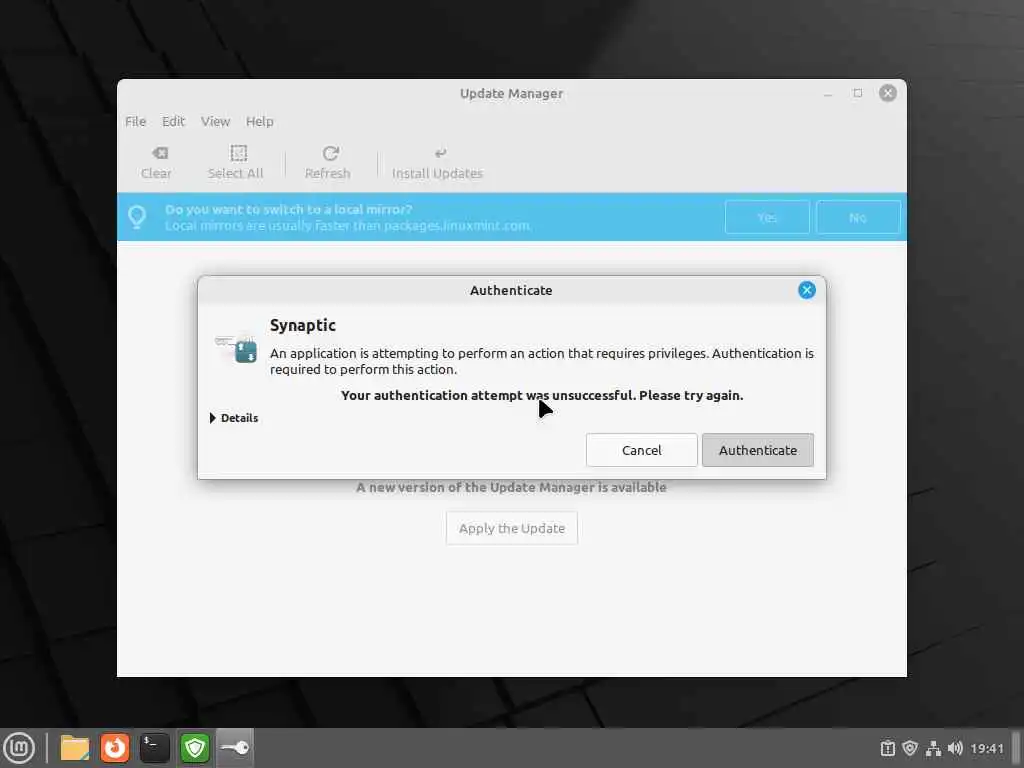This screenshot has height=768, width=1024.
Task: Click the Apply the Update button
Action: point(512,528)
